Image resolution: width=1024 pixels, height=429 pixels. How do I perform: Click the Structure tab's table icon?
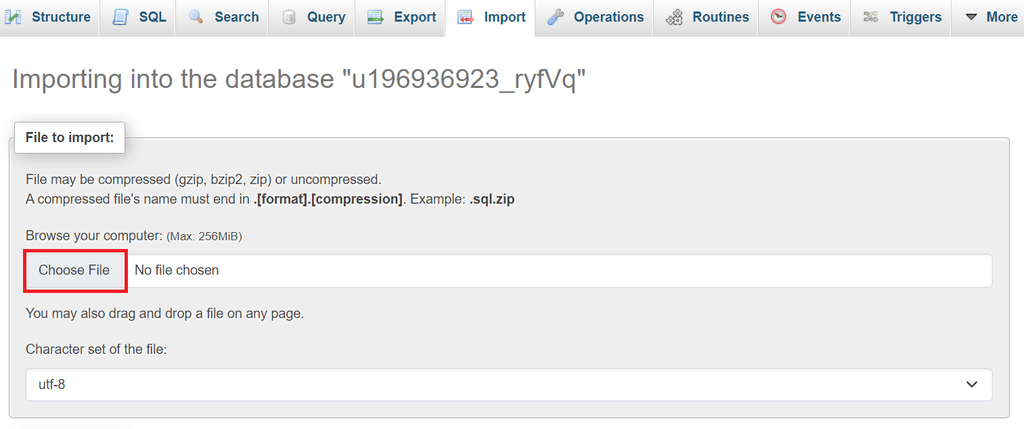coord(14,17)
